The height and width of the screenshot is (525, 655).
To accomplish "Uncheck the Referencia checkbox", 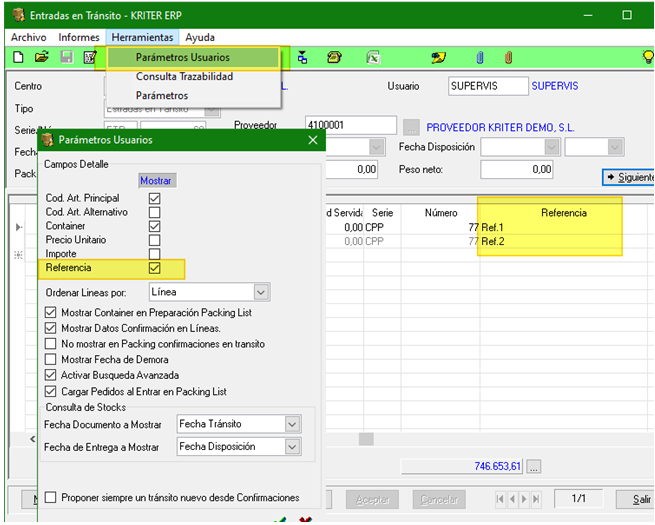I will (155, 268).
